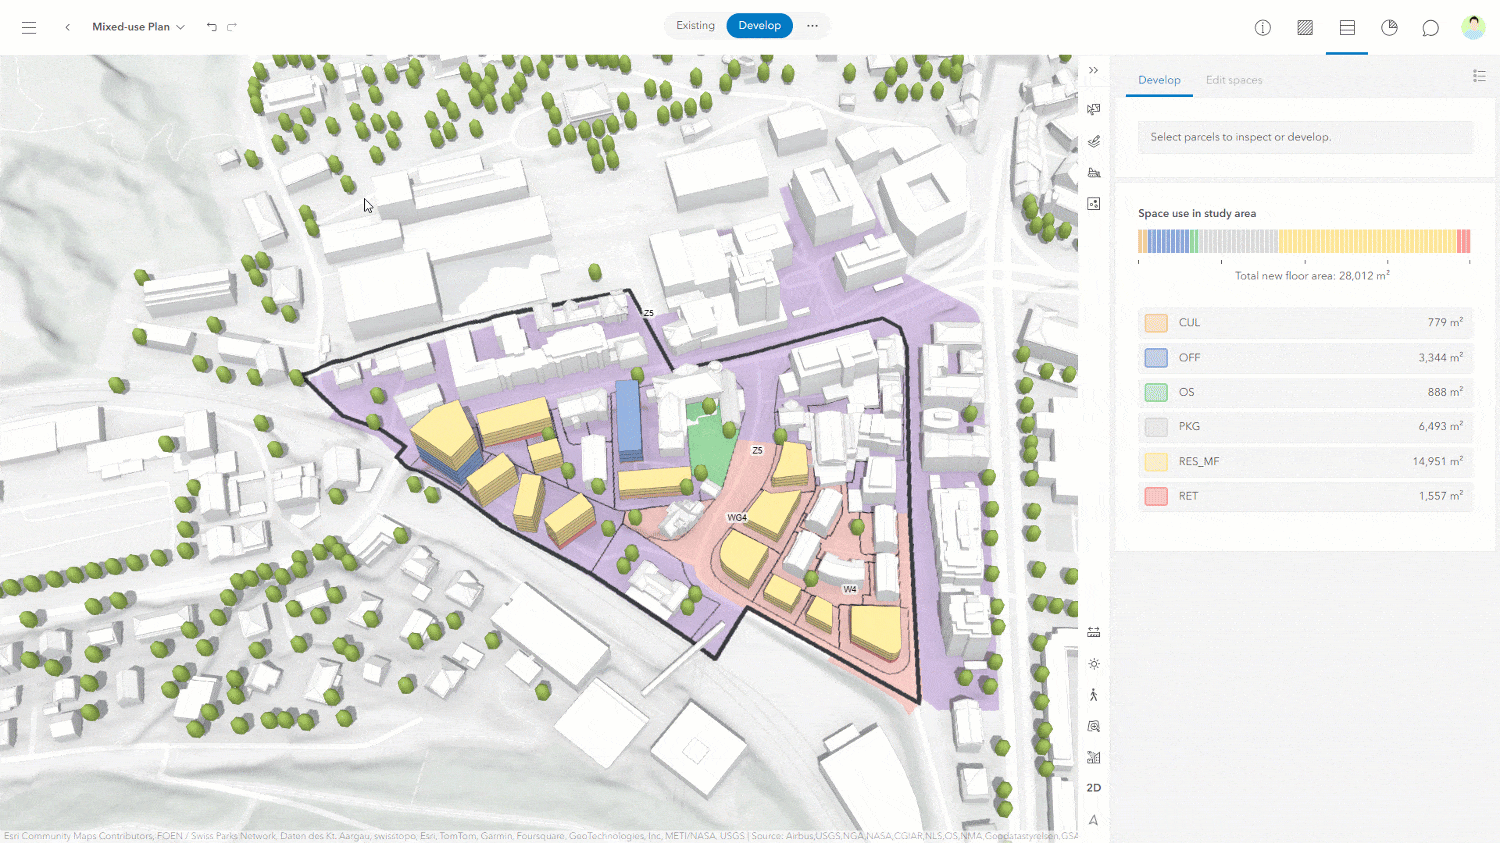Select the Develop tab in the right panel
Screen dimensions: 1500x843
click(x=1159, y=80)
